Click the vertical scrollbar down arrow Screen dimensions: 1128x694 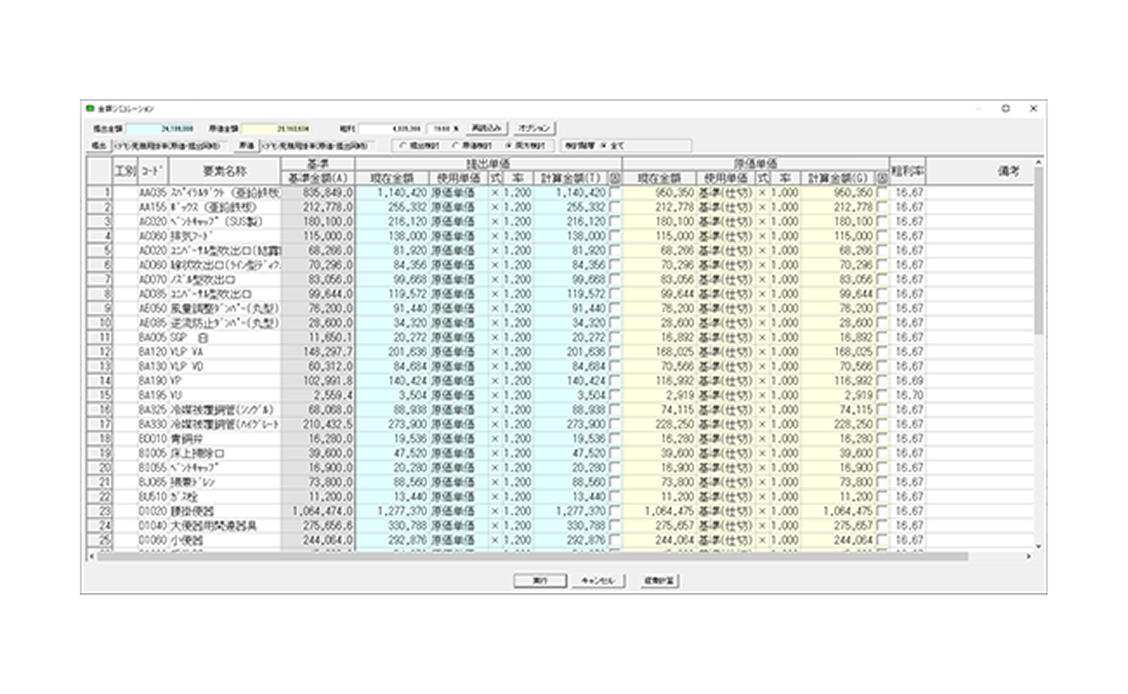1037,546
